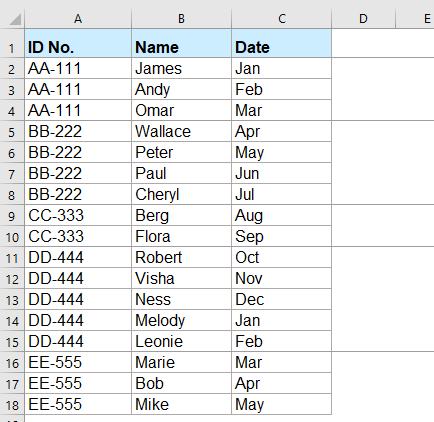Select cell containing Melody
434x422 pixels.
pyautogui.click(x=181, y=320)
